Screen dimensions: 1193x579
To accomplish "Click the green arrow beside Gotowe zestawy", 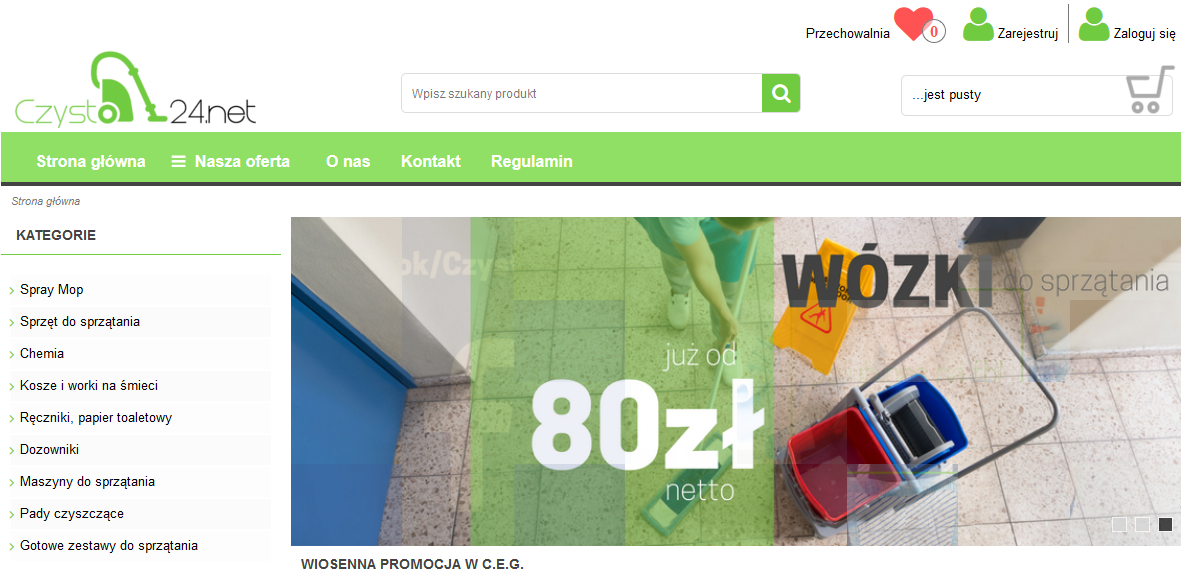I will point(12,546).
